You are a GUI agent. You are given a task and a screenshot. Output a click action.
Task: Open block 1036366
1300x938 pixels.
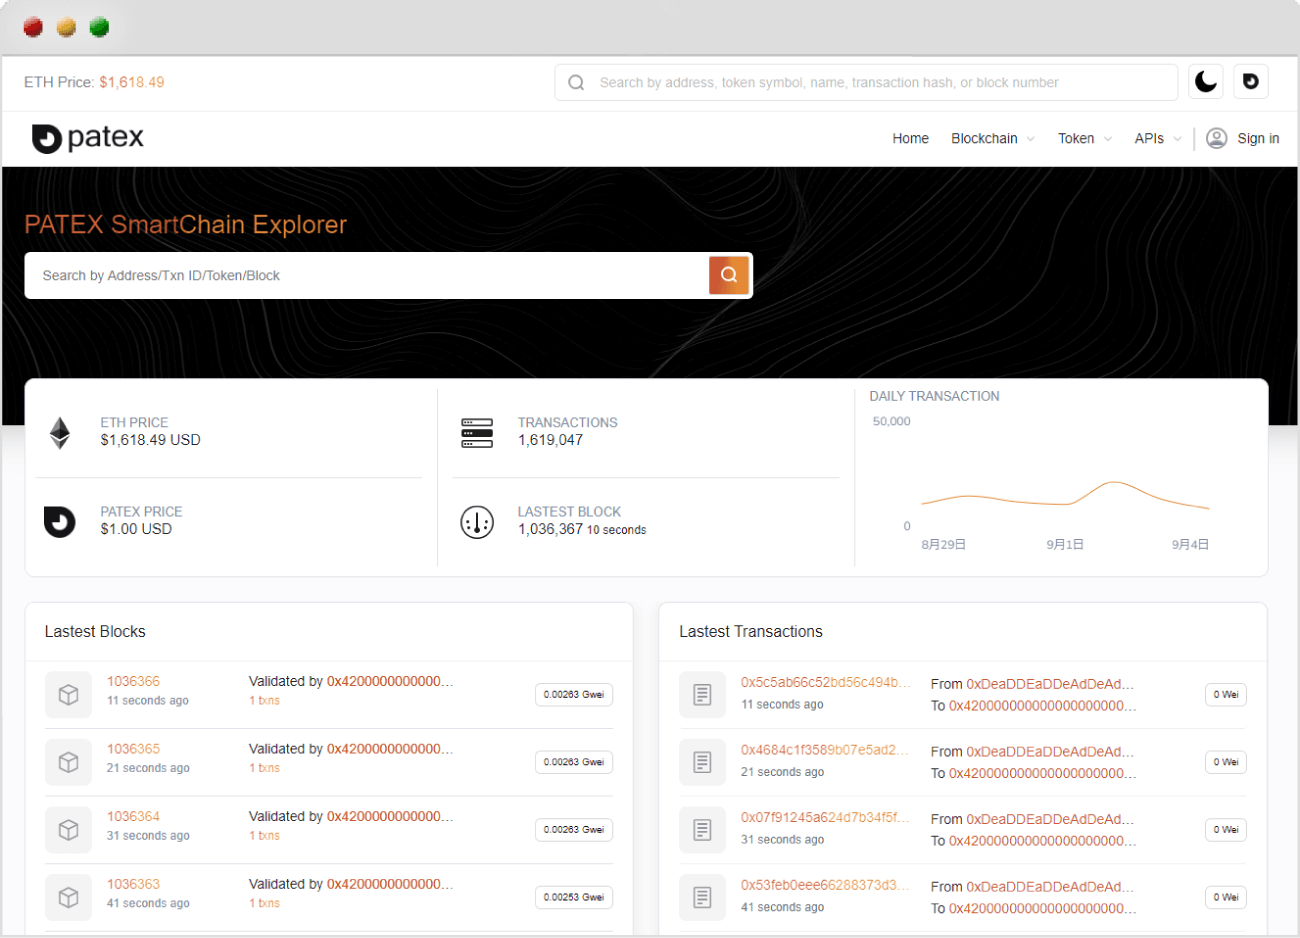point(133,681)
